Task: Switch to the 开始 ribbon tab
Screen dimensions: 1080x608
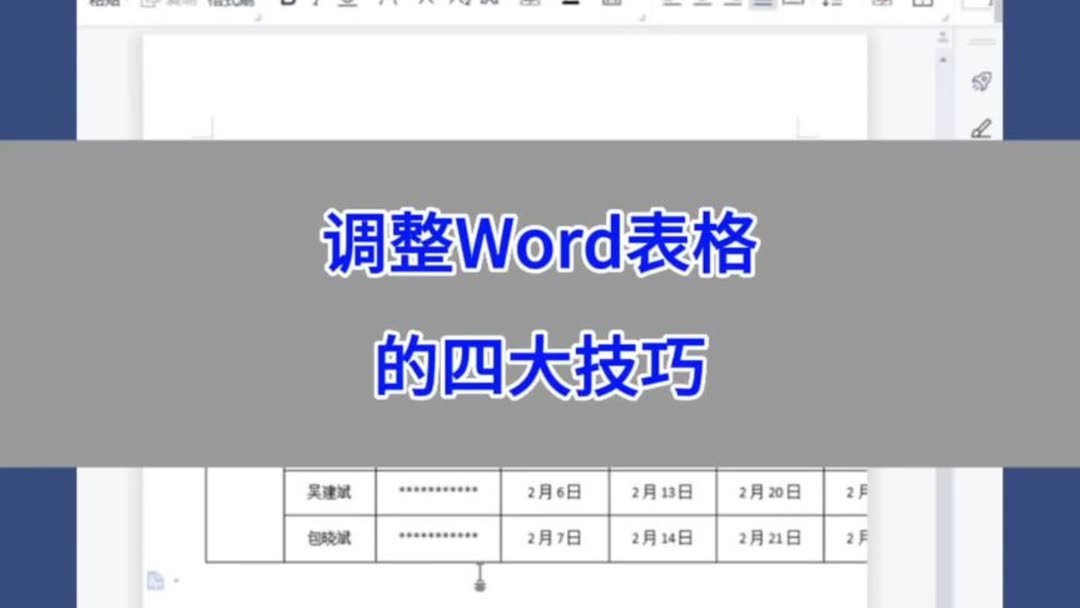Action: click(100, 5)
